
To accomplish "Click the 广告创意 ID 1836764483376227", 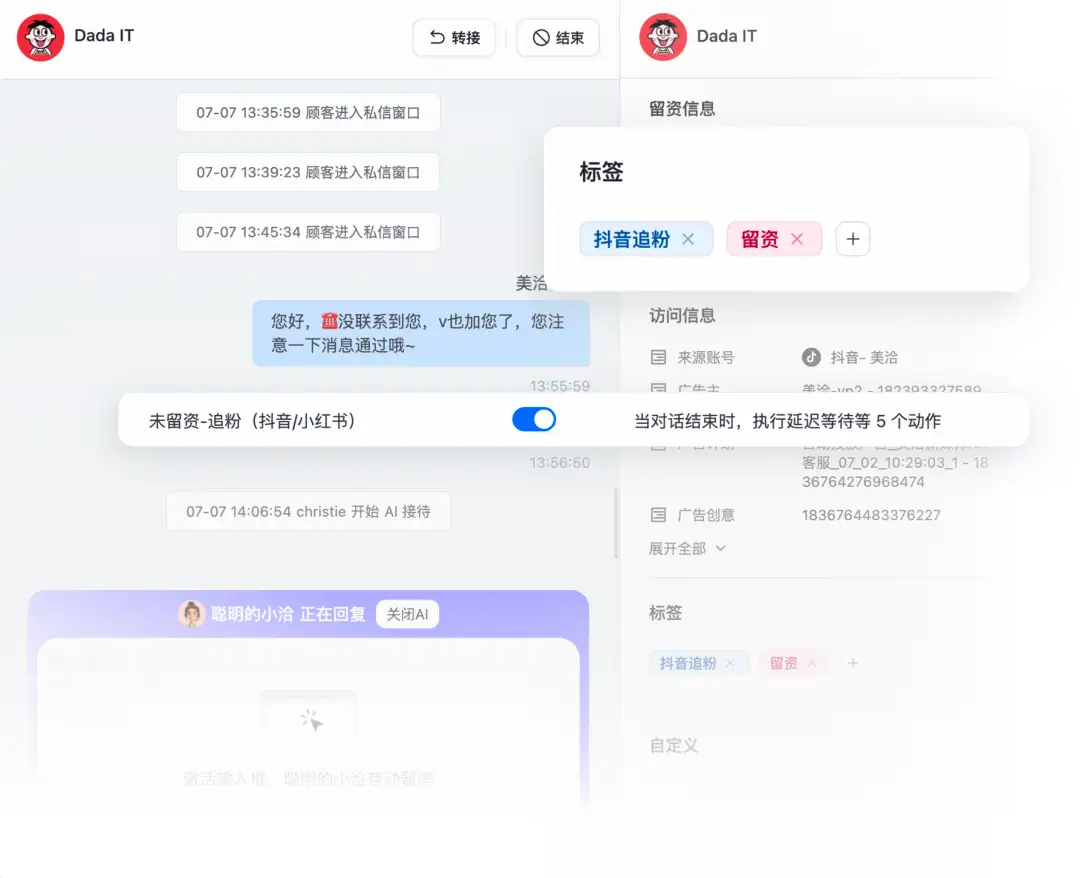I will pyautogui.click(x=871, y=515).
